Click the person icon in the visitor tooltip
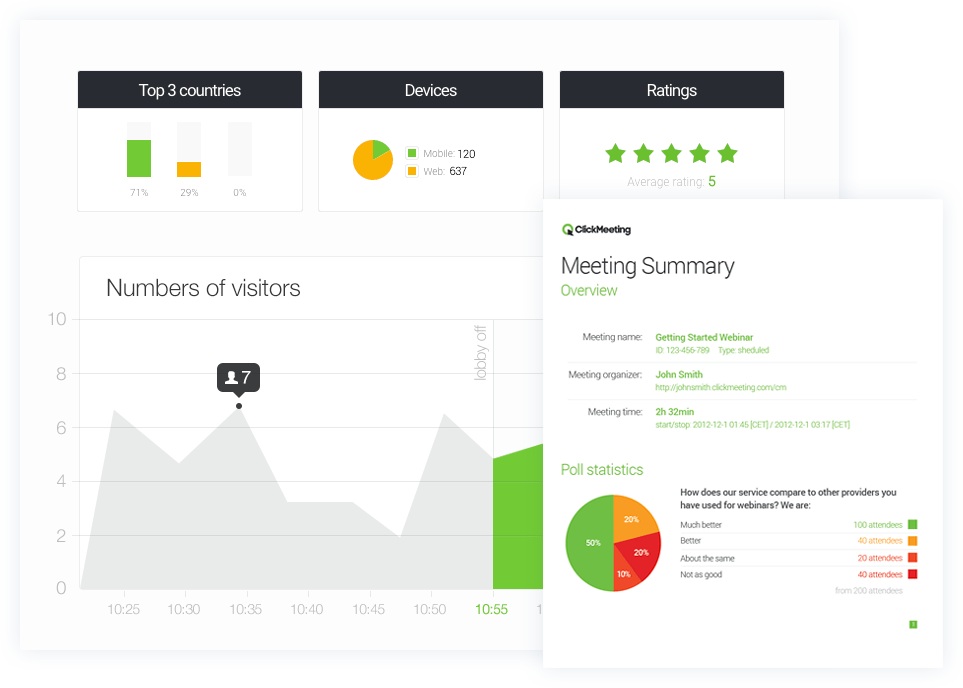The image size is (963, 688). coord(231,377)
